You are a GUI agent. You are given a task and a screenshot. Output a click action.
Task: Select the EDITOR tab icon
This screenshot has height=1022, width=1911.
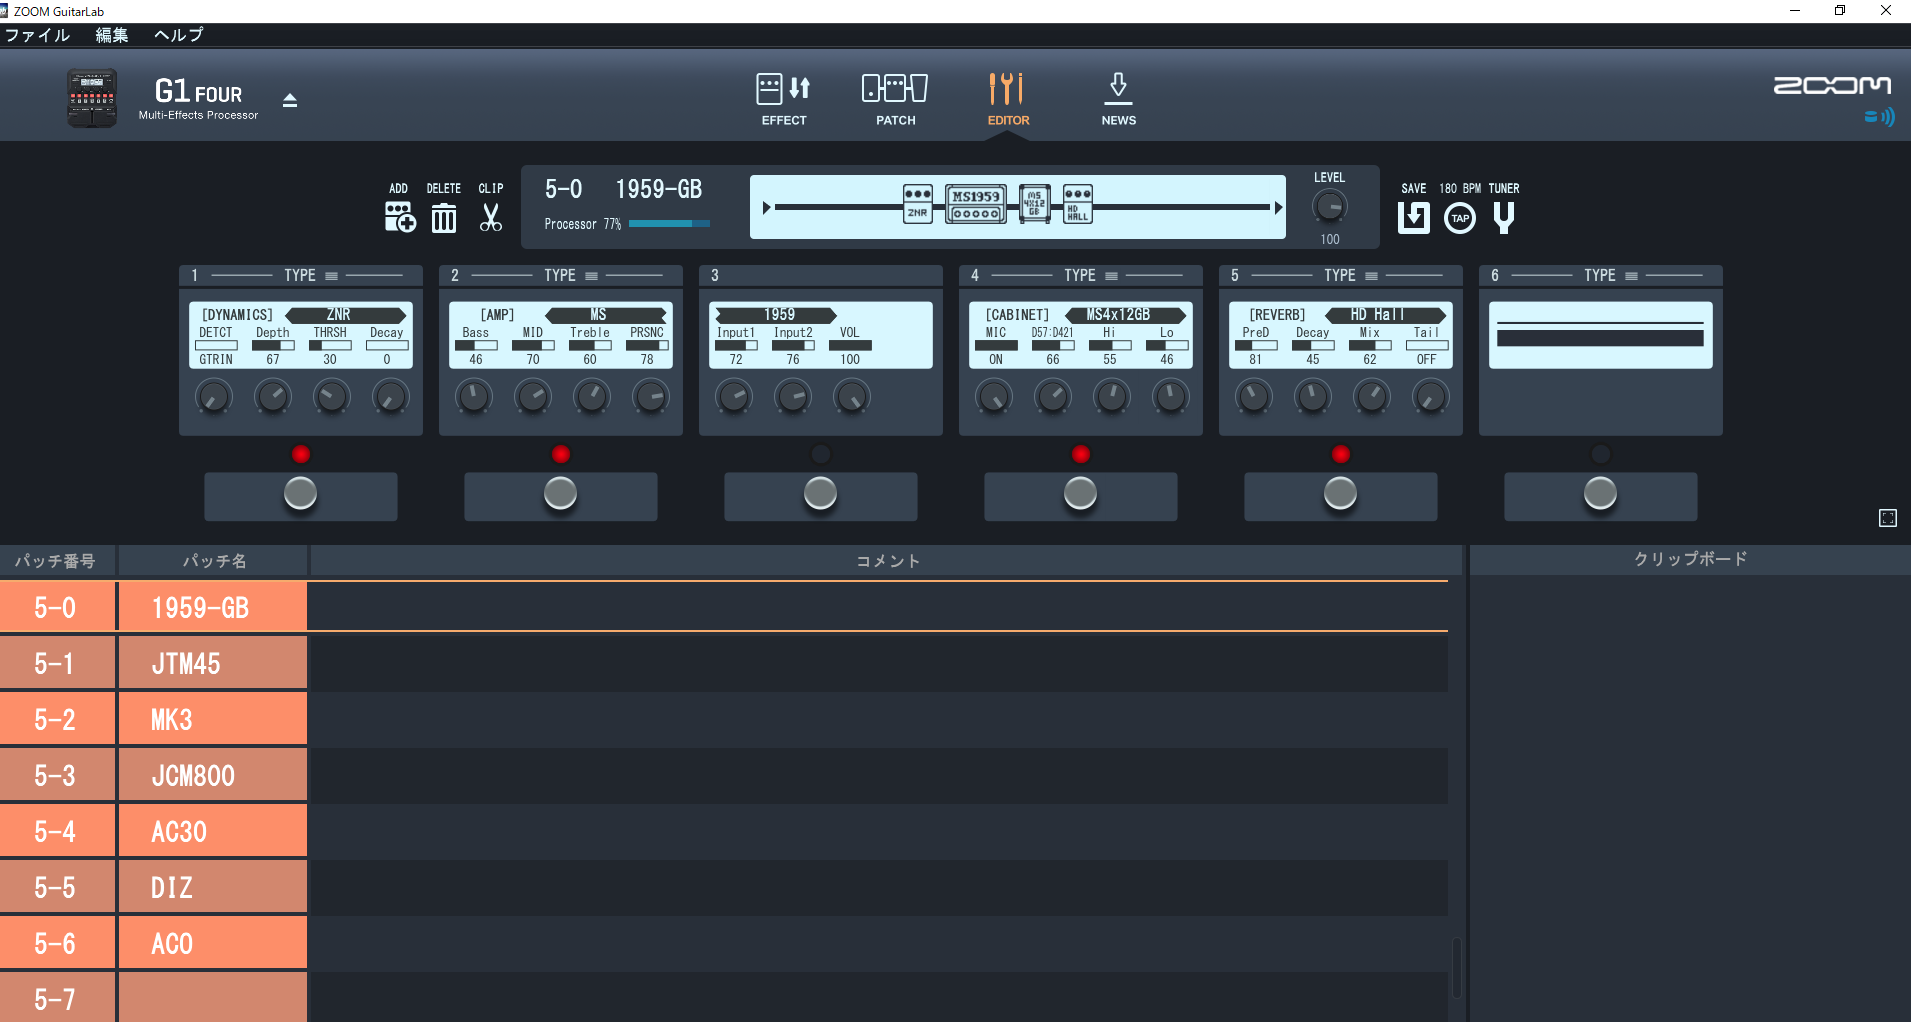[x=1007, y=89]
